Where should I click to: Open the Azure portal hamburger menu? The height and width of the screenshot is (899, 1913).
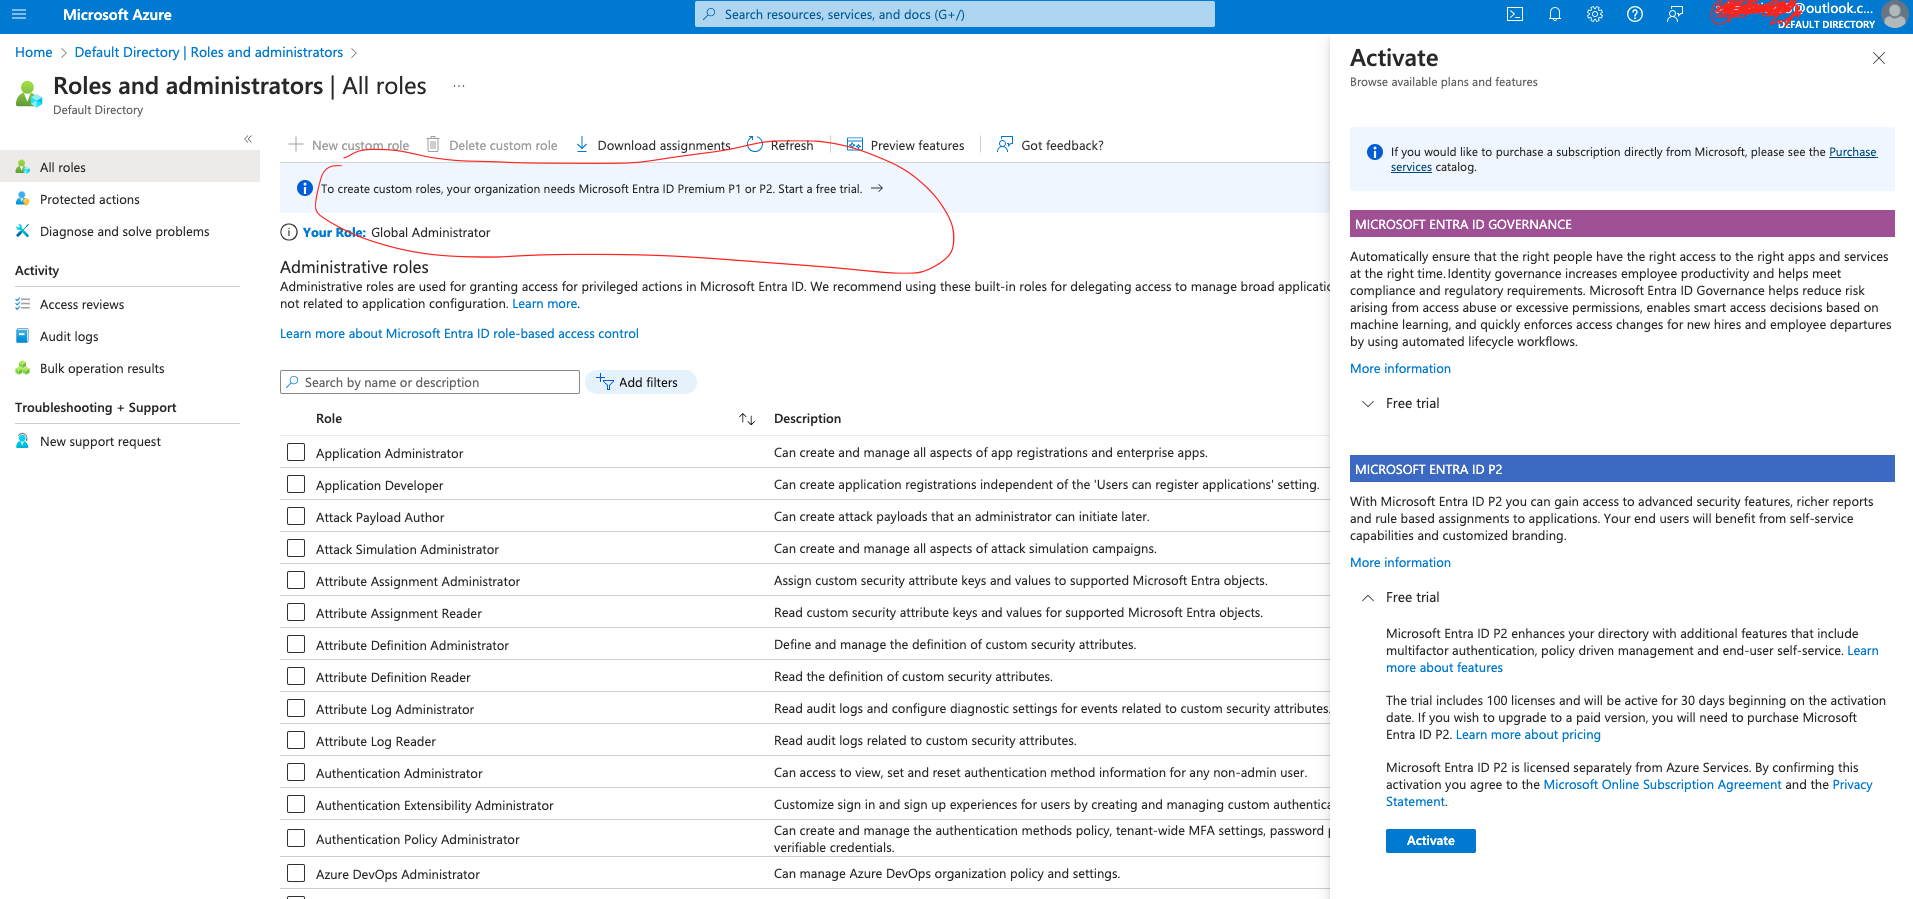19,14
